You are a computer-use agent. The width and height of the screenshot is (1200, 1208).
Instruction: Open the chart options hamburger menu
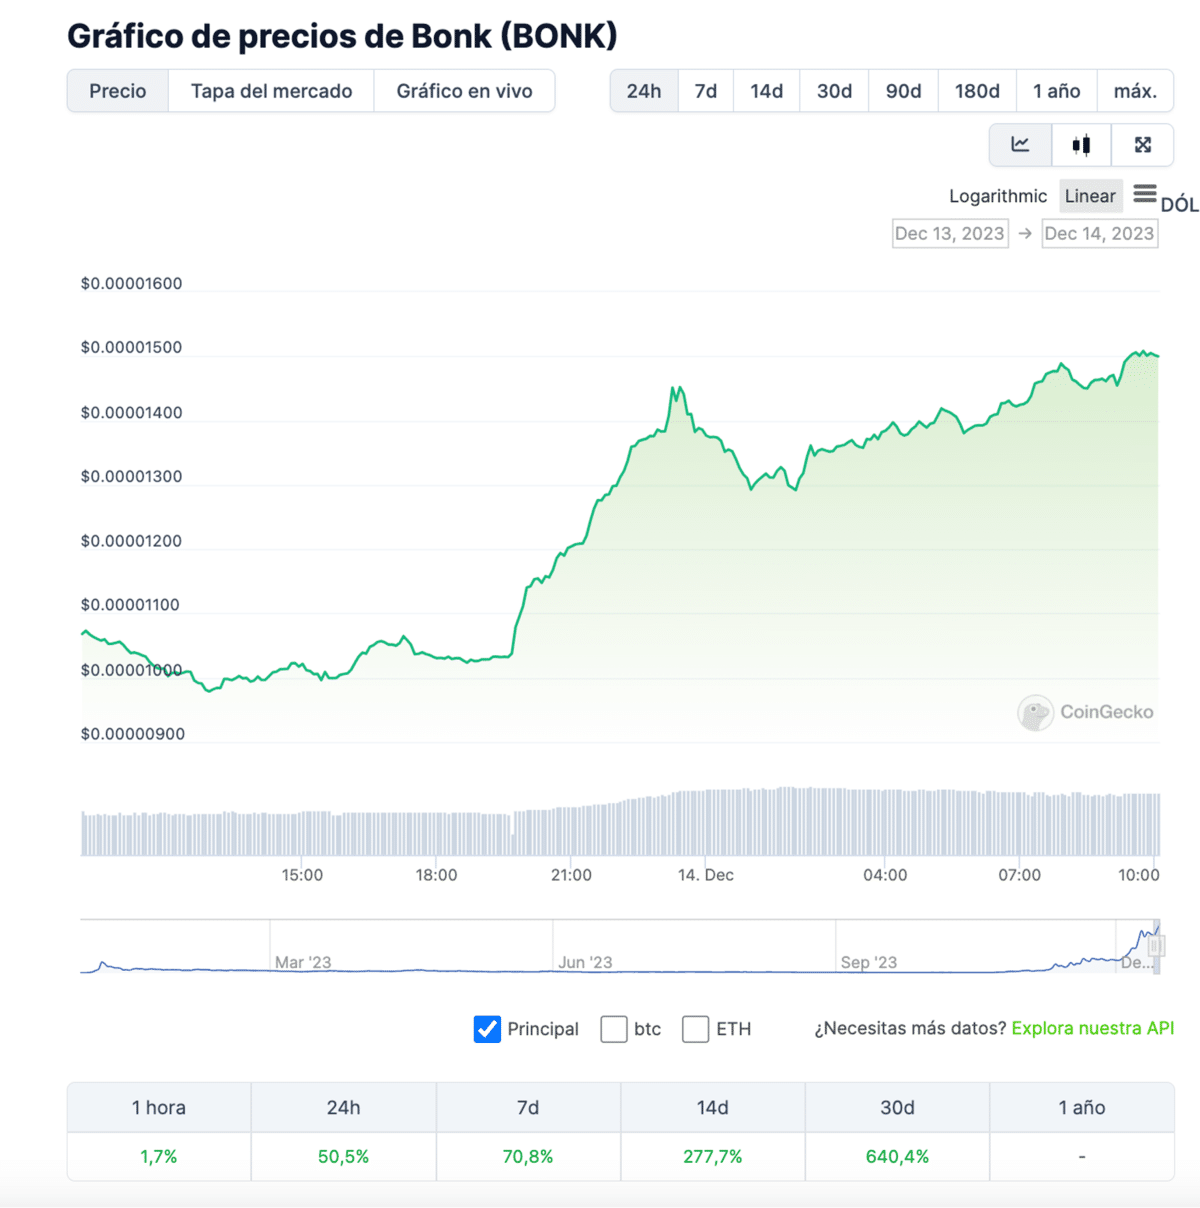(1145, 195)
